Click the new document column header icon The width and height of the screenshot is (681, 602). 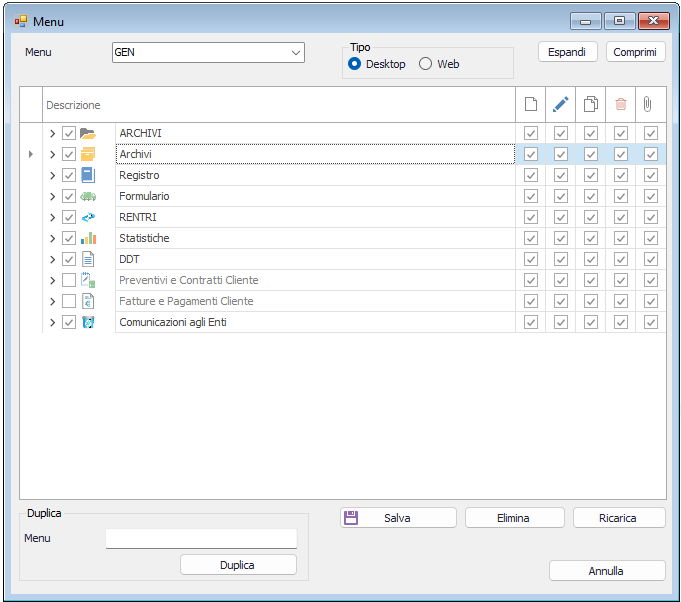(x=531, y=104)
